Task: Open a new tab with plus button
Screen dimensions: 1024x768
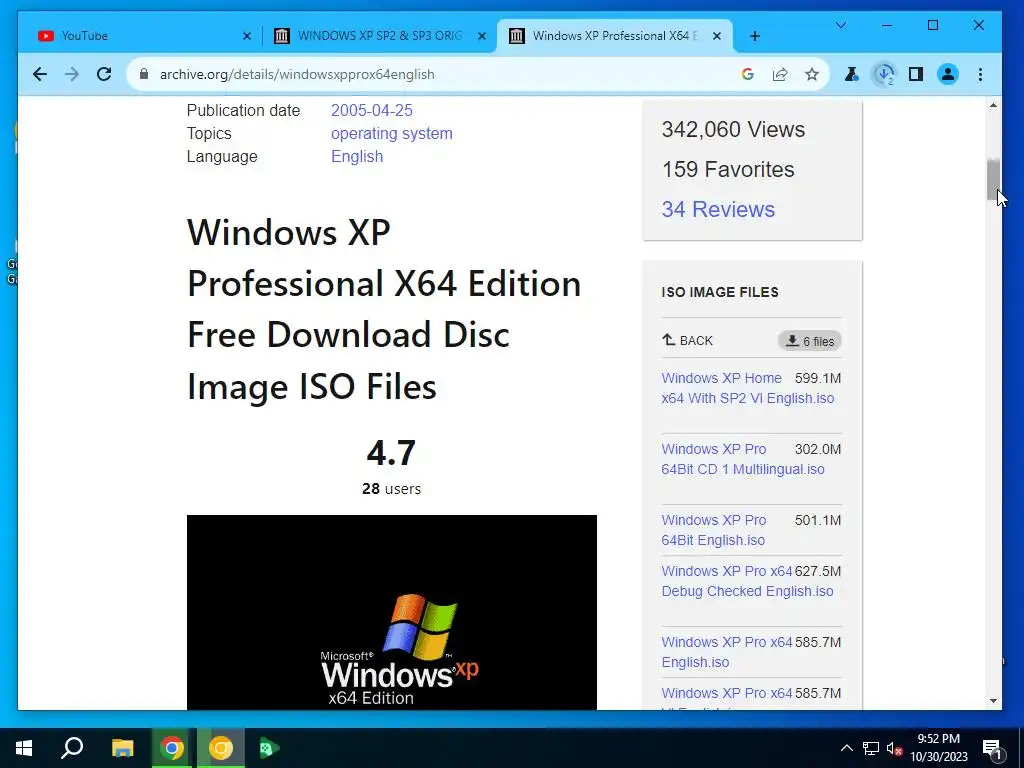Action: pyautogui.click(x=755, y=36)
